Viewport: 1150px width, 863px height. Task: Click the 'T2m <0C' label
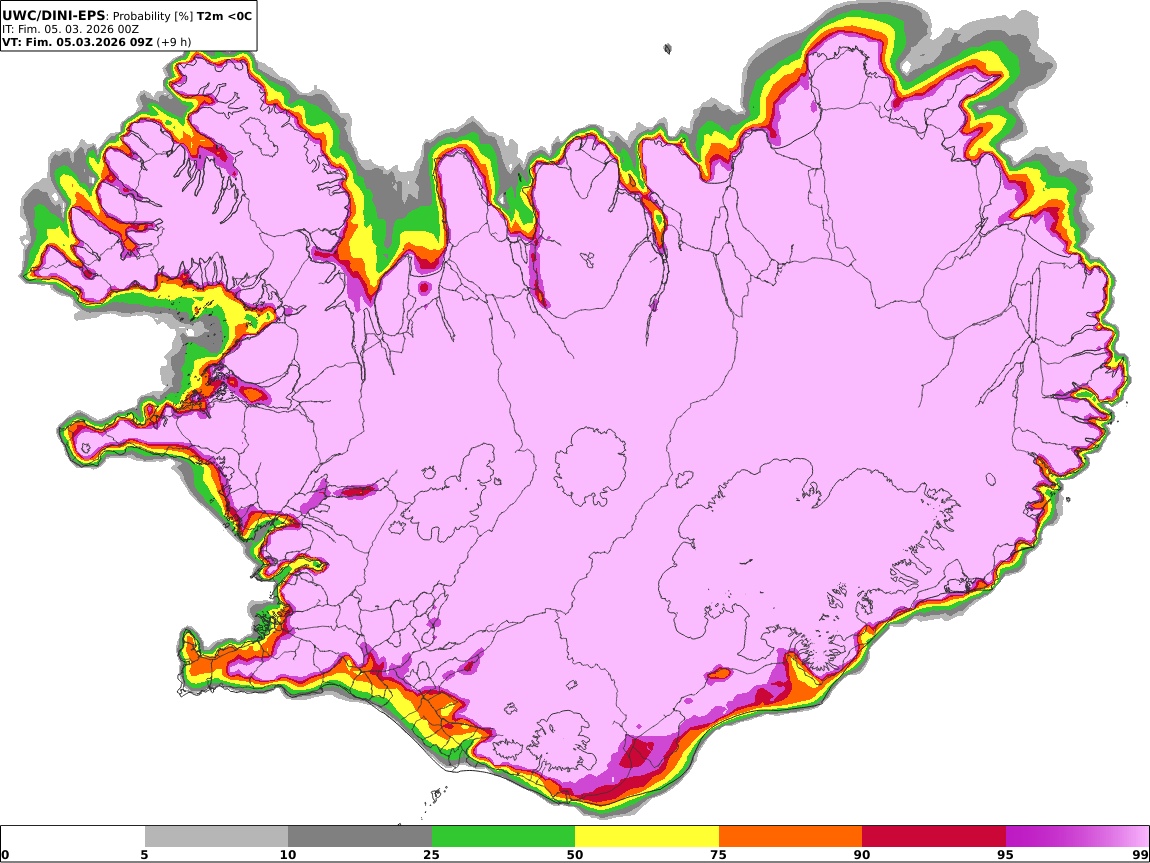(224, 15)
